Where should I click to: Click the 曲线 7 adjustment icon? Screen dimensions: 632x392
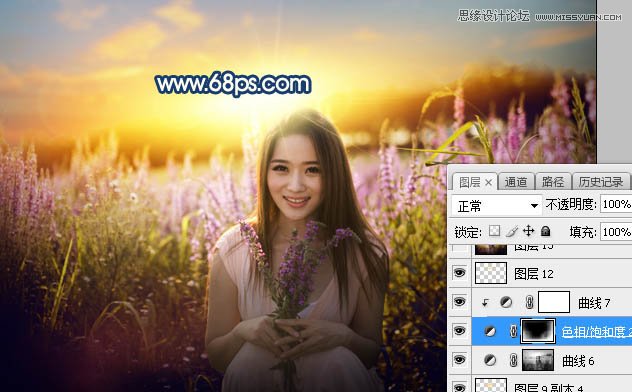point(506,302)
